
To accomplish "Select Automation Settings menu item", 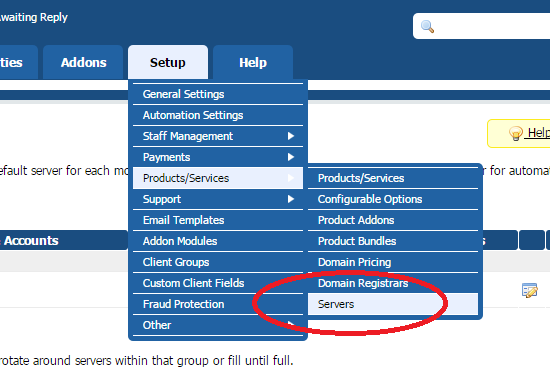I will [218, 115].
